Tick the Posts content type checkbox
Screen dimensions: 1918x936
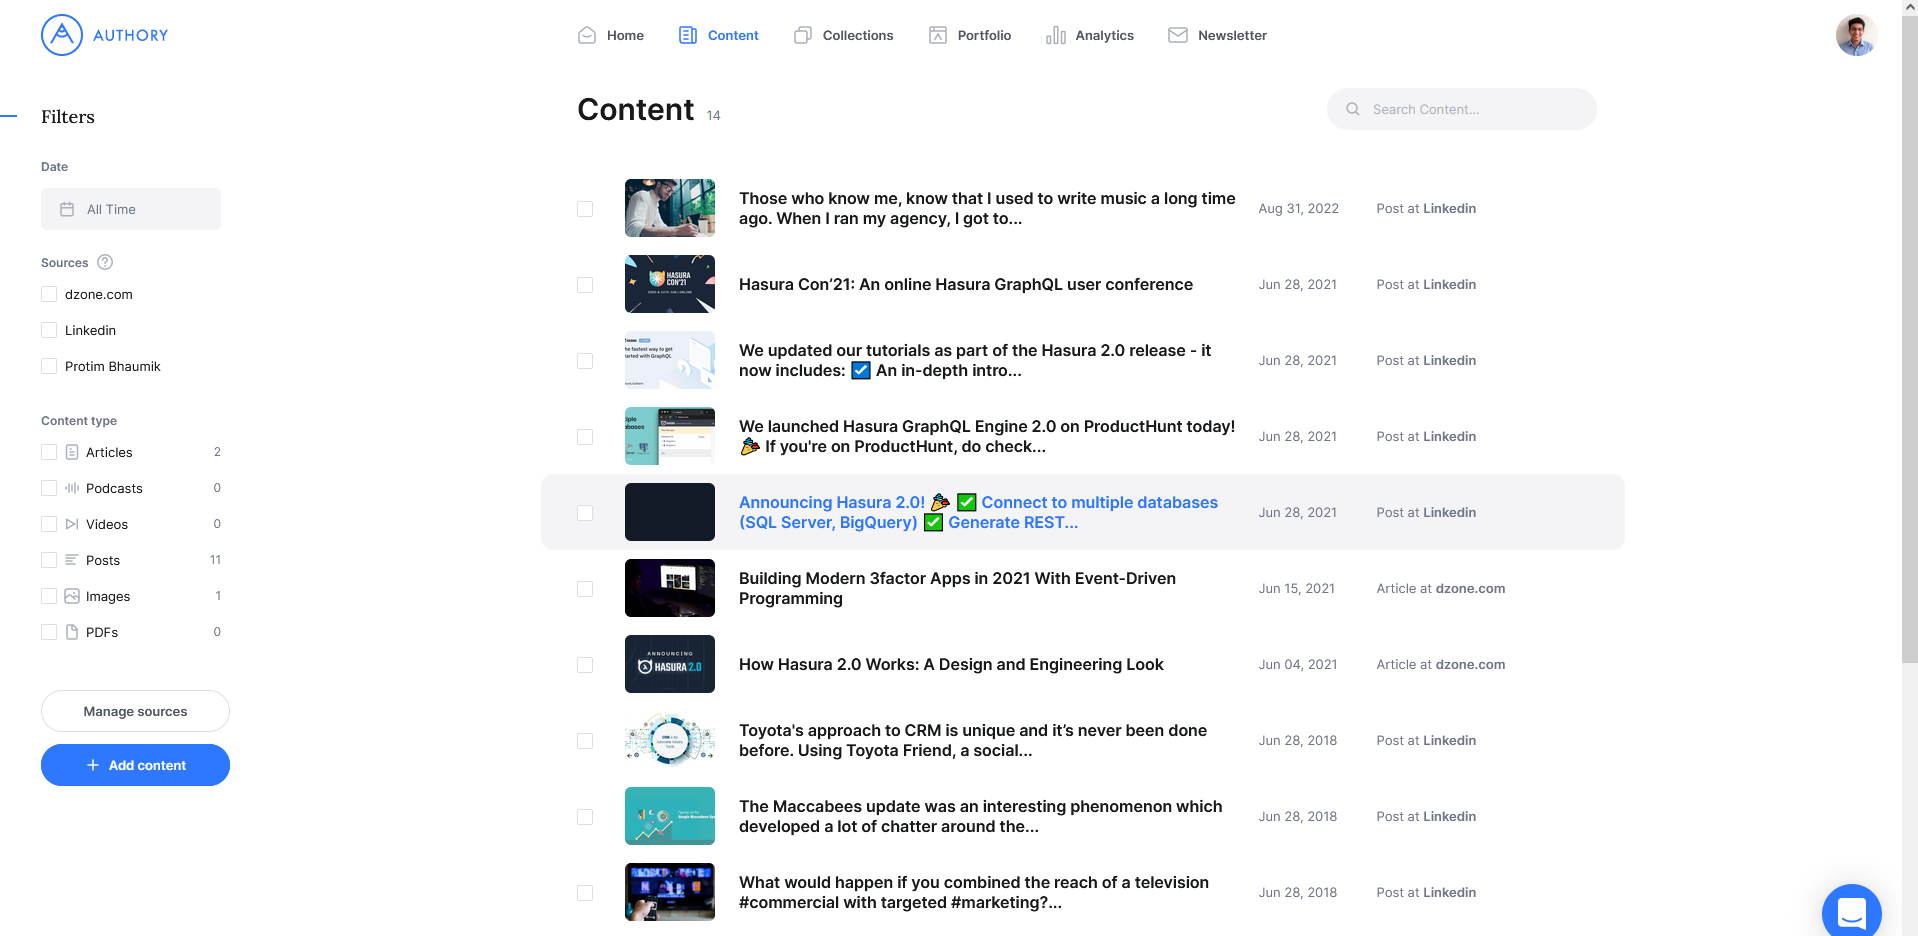click(x=49, y=560)
